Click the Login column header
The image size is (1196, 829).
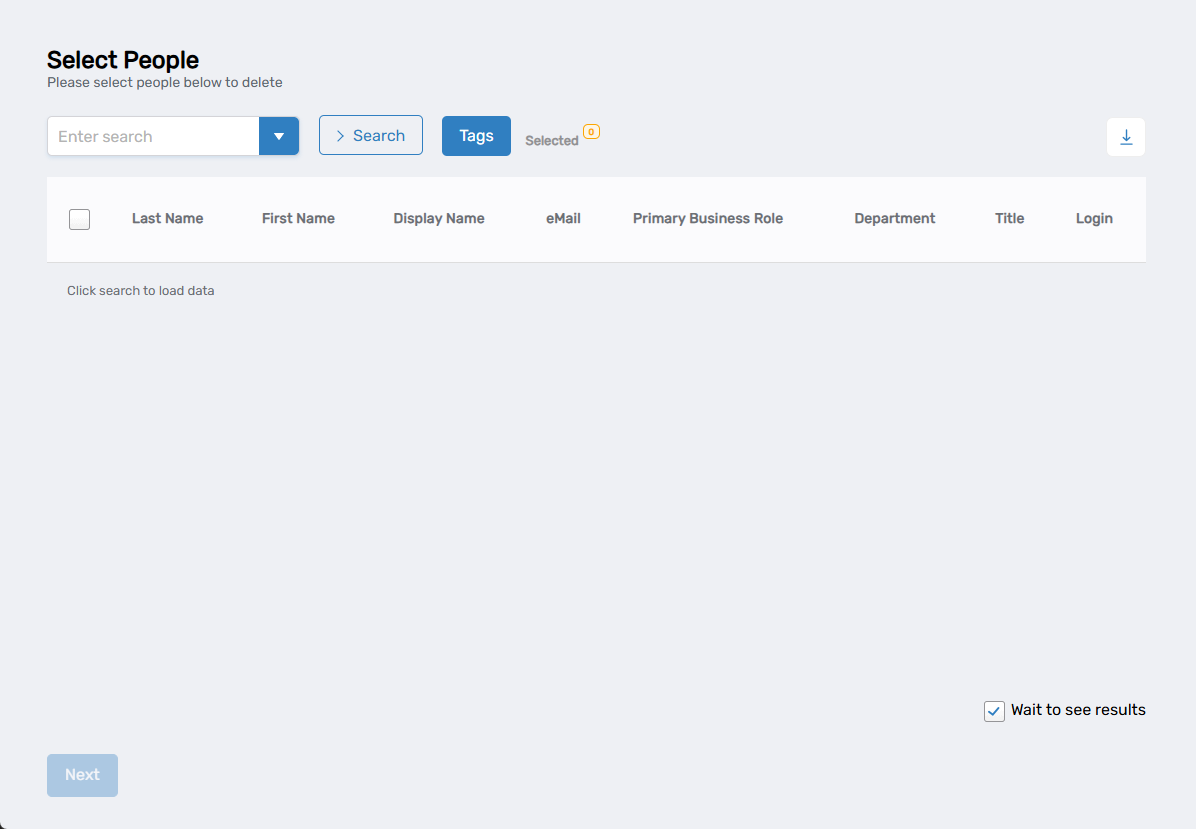pyautogui.click(x=1094, y=219)
